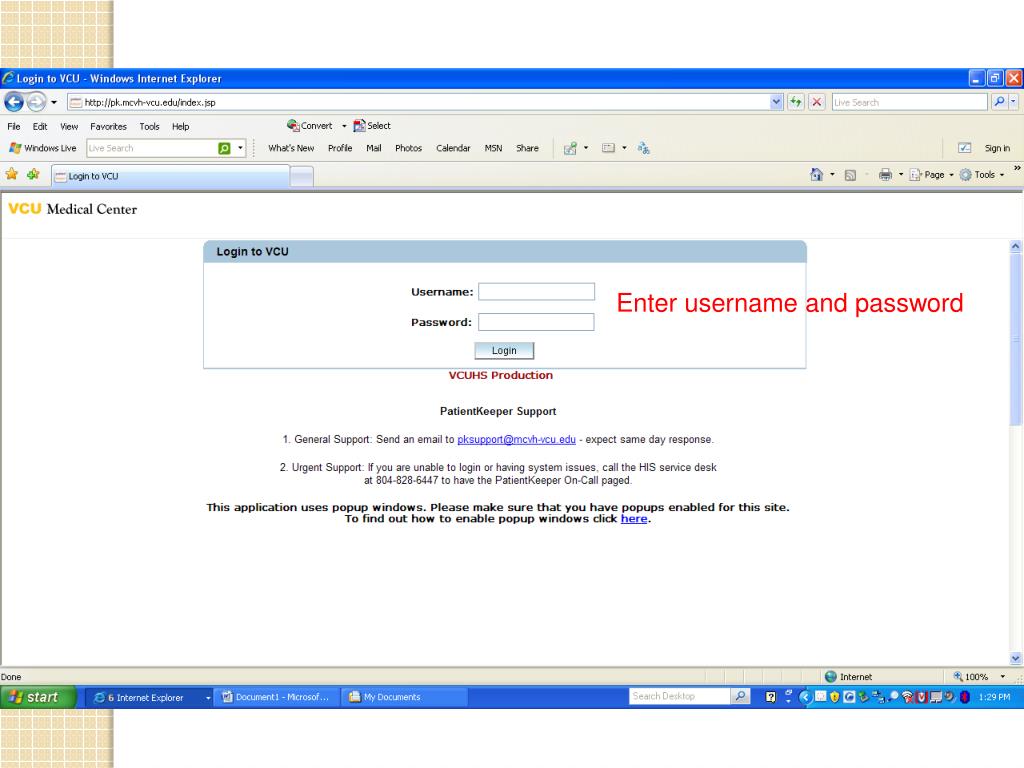Click the page scrollbar down arrow

pyautogui.click(x=1015, y=658)
